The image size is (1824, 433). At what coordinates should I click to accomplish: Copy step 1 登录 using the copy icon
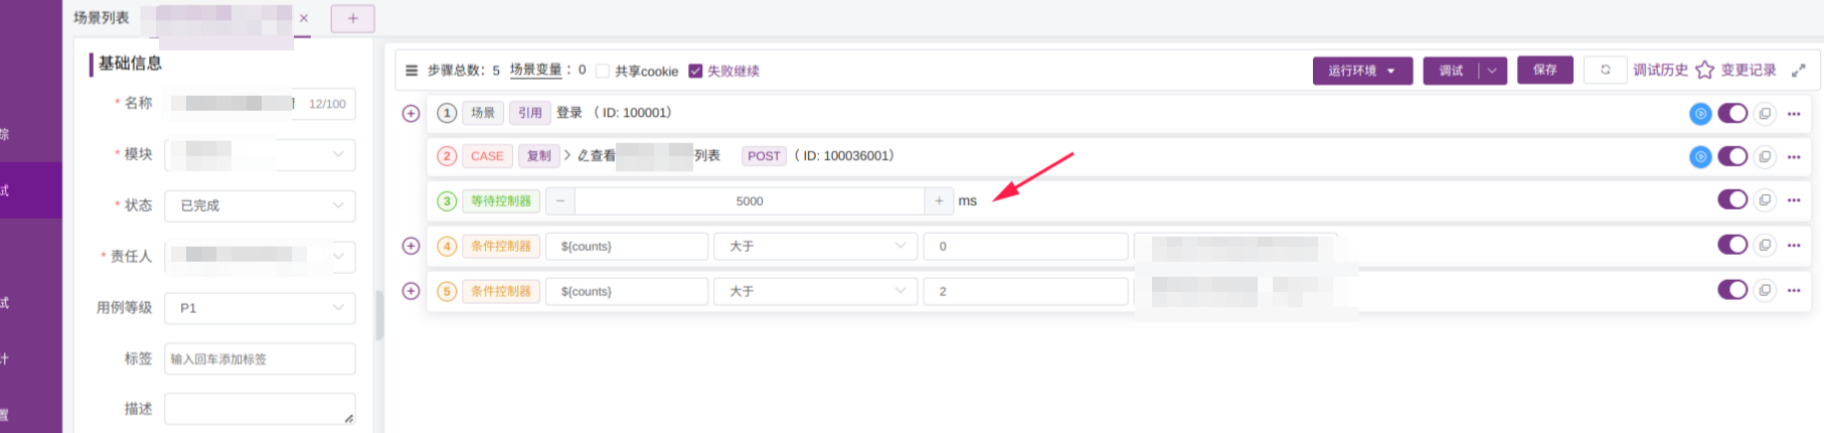(1765, 114)
